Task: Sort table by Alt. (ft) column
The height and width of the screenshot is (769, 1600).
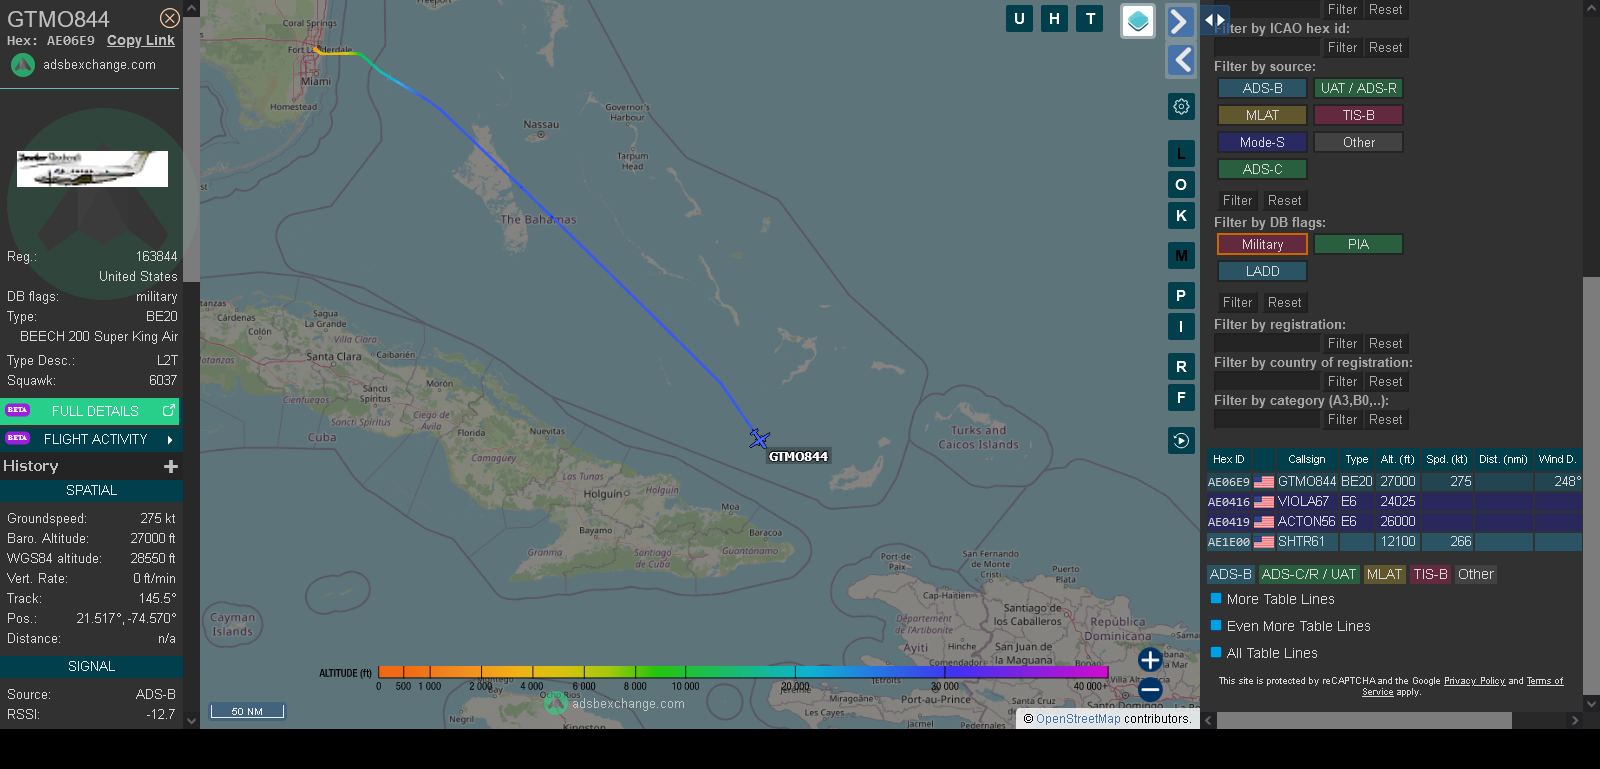Action: (1397, 459)
